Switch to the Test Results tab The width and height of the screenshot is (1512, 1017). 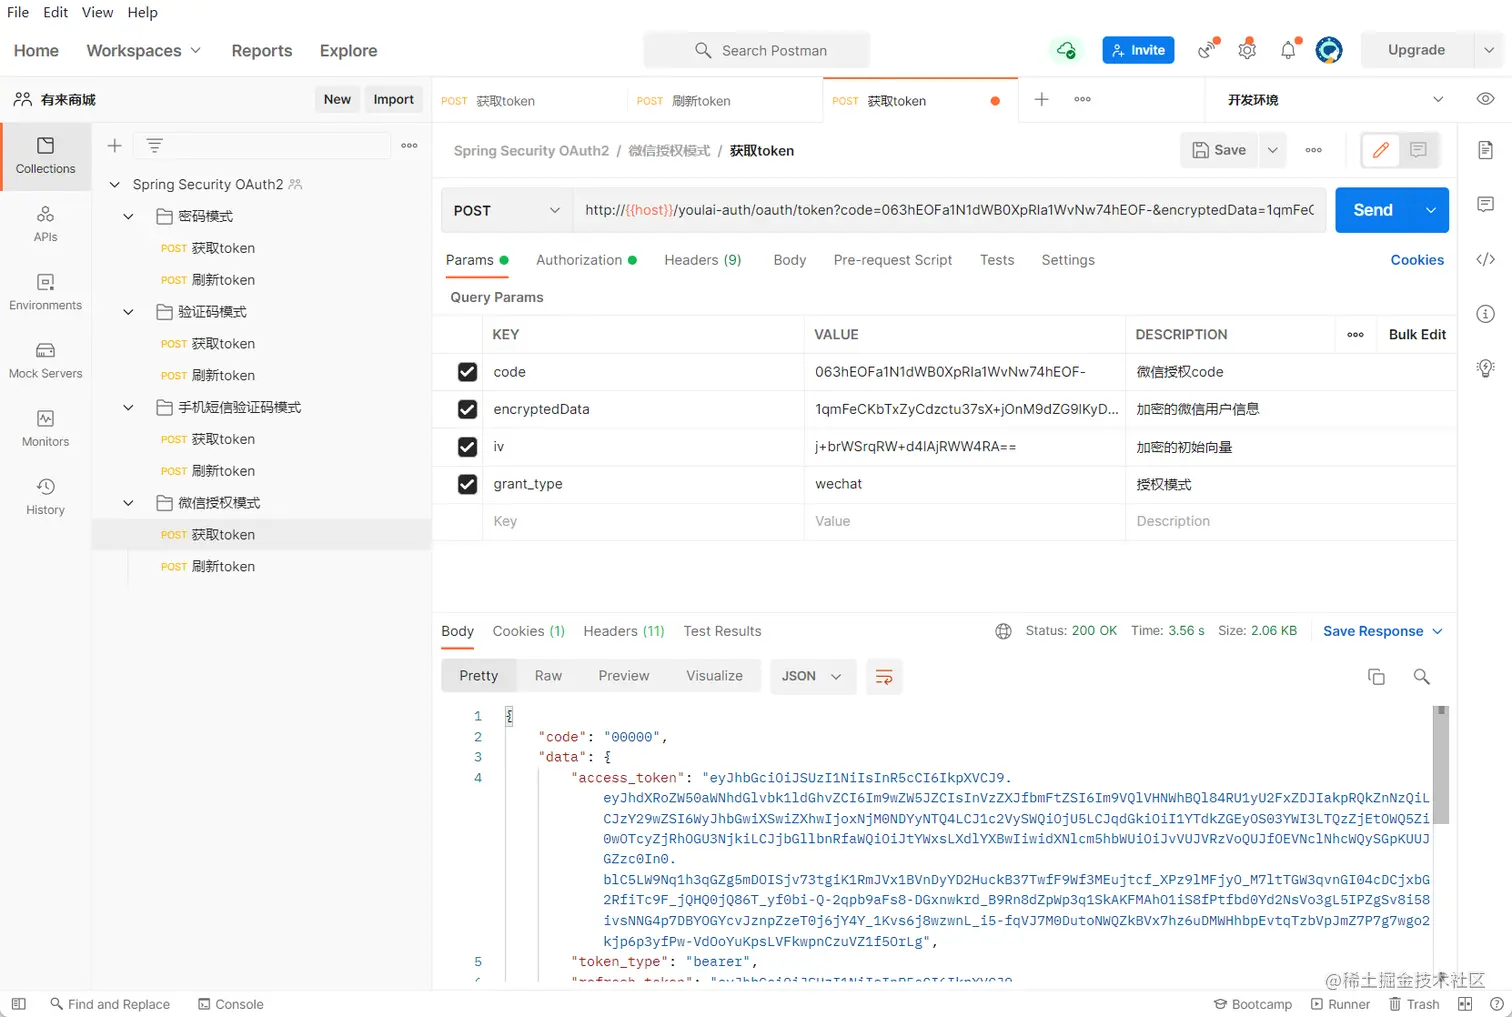click(722, 631)
